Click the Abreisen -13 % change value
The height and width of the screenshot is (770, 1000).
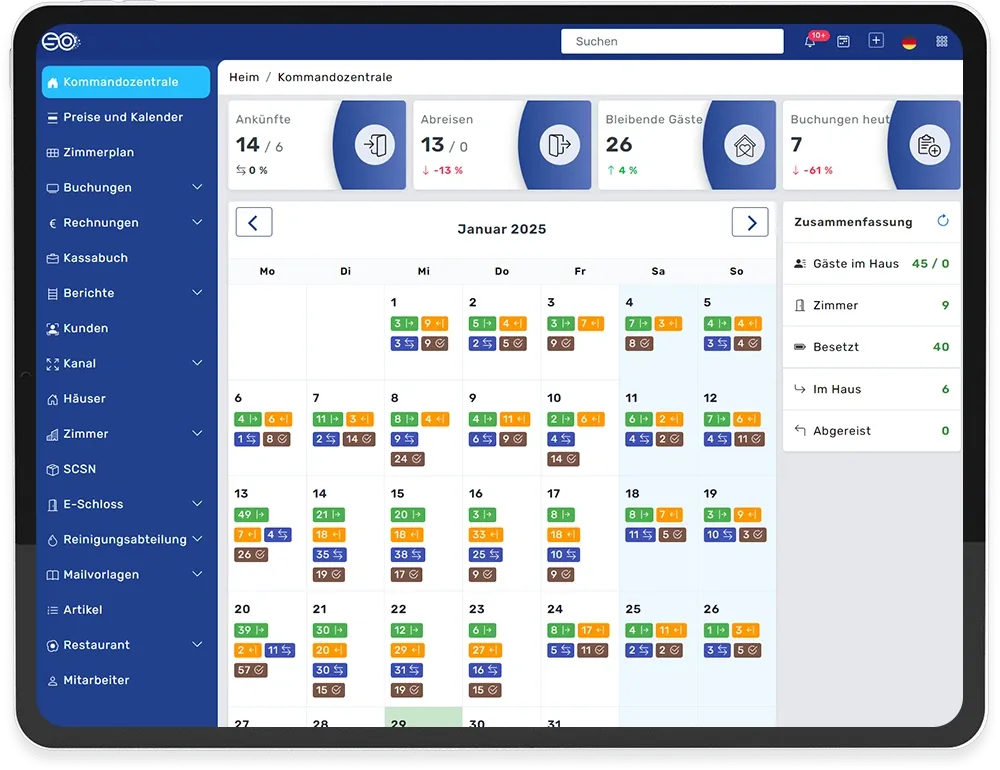click(x=448, y=170)
